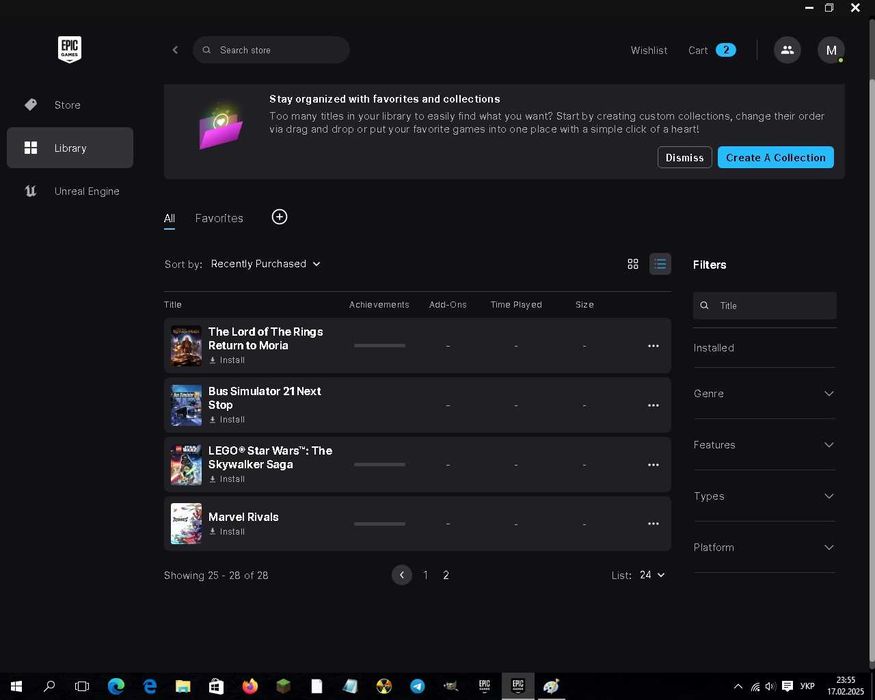Open Telegram from taskbar
The height and width of the screenshot is (700, 875).
417,686
